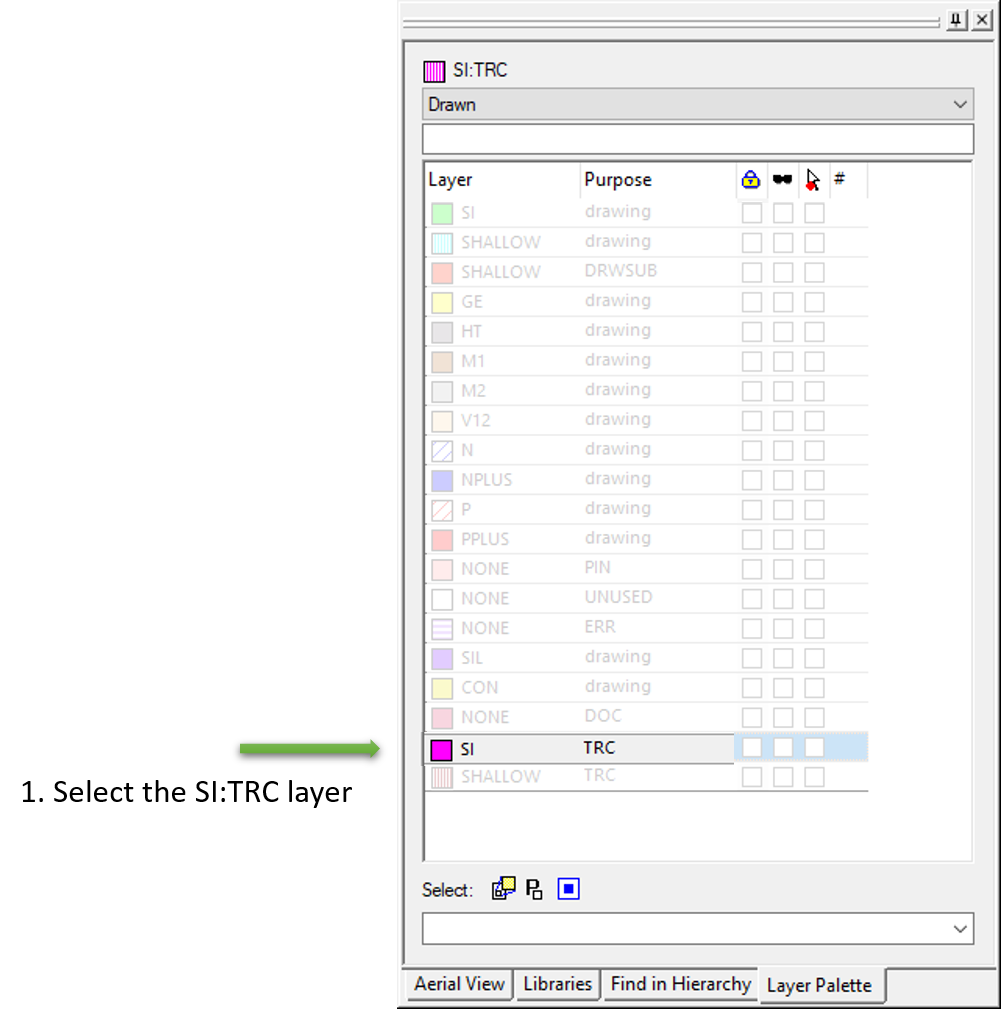Click the filter text field below Drawn
This screenshot has width=1001, height=1009.
pyautogui.click(x=697, y=139)
